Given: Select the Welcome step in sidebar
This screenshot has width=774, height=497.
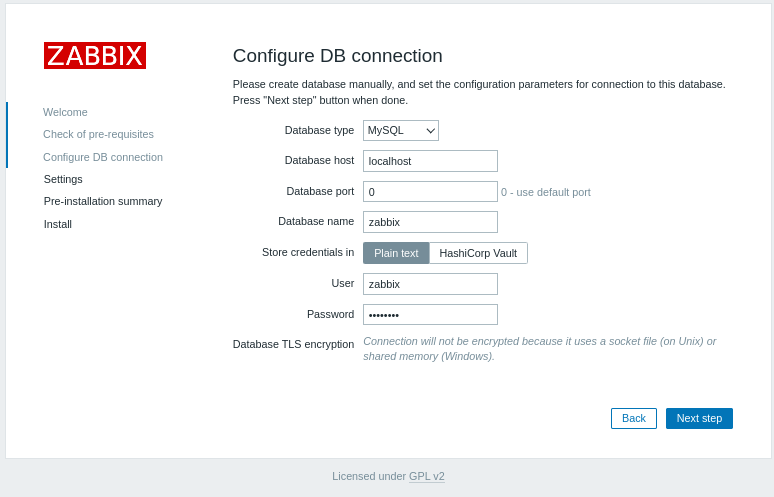Looking at the screenshot, I should click(x=65, y=112).
